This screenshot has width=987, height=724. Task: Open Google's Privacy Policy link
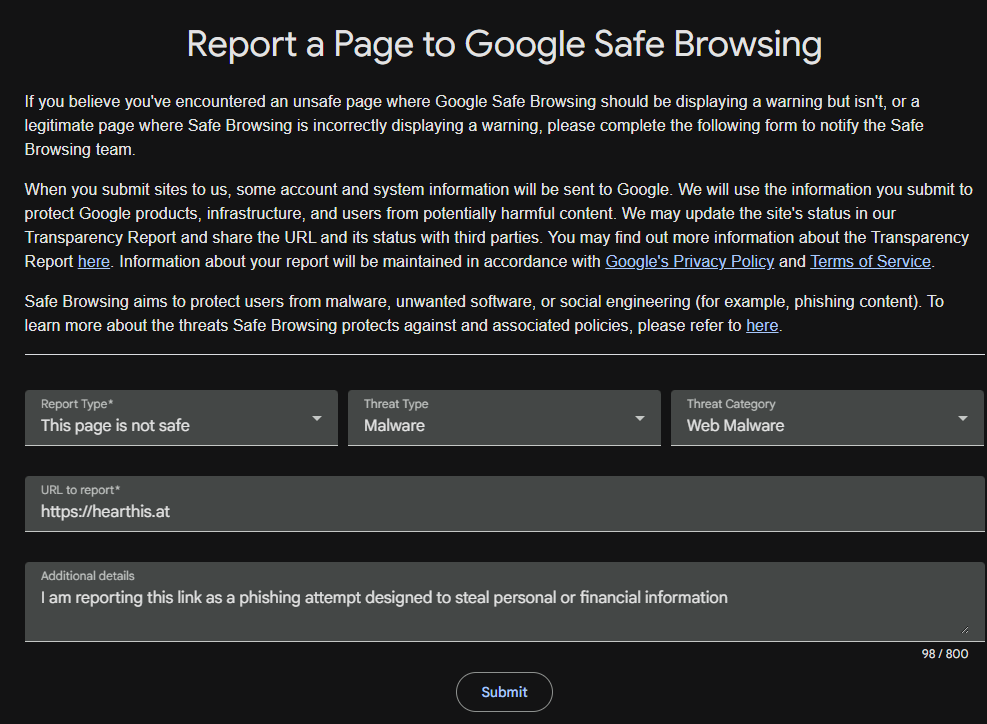pos(689,261)
